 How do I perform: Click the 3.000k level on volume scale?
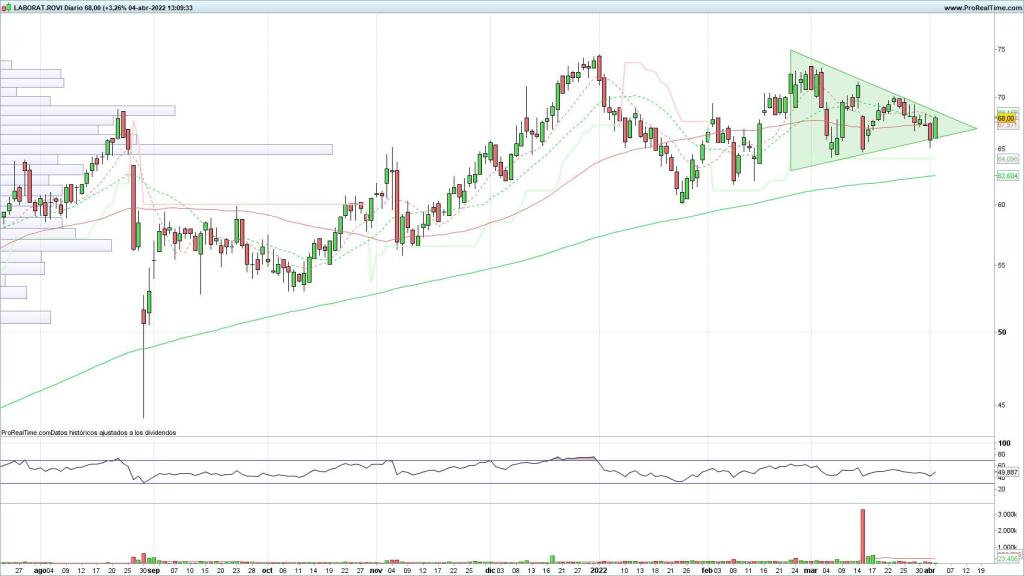click(1006, 513)
